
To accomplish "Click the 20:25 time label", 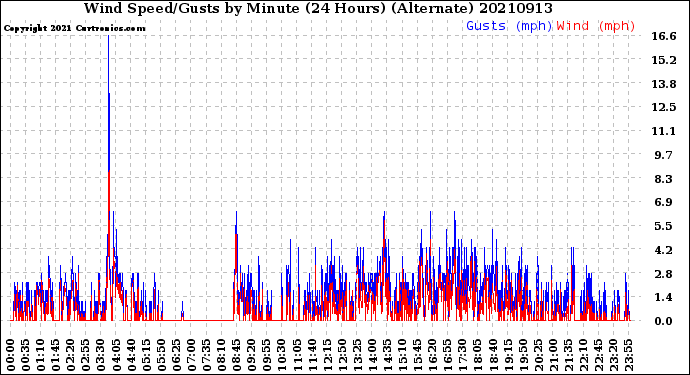I will 538,355.
